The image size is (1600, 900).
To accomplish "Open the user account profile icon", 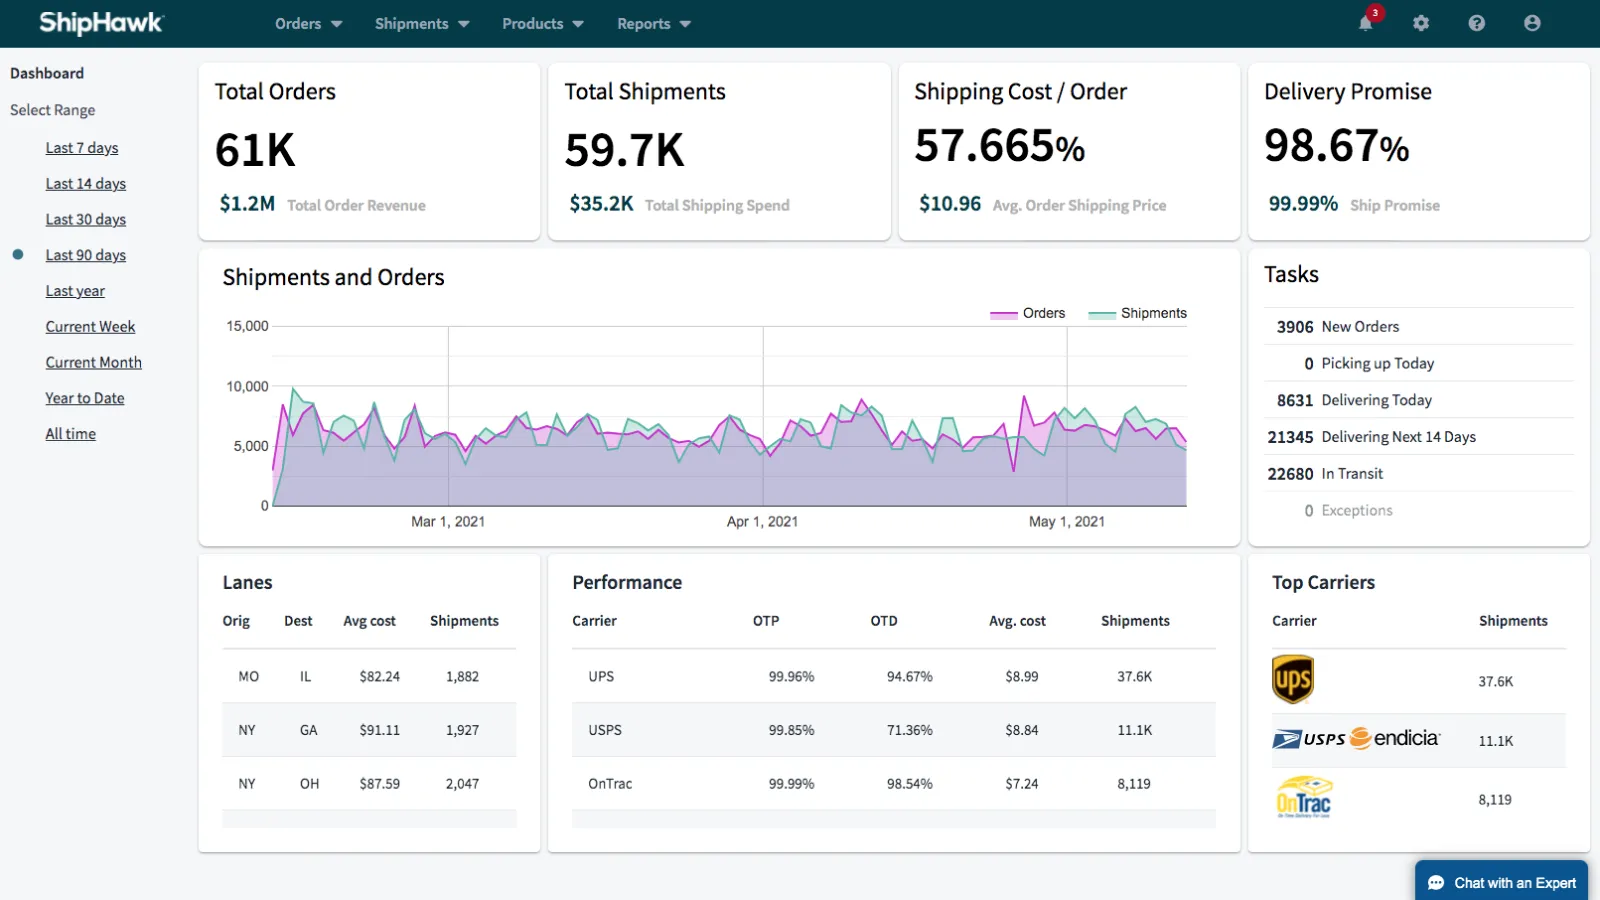I will pyautogui.click(x=1531, y=23).
